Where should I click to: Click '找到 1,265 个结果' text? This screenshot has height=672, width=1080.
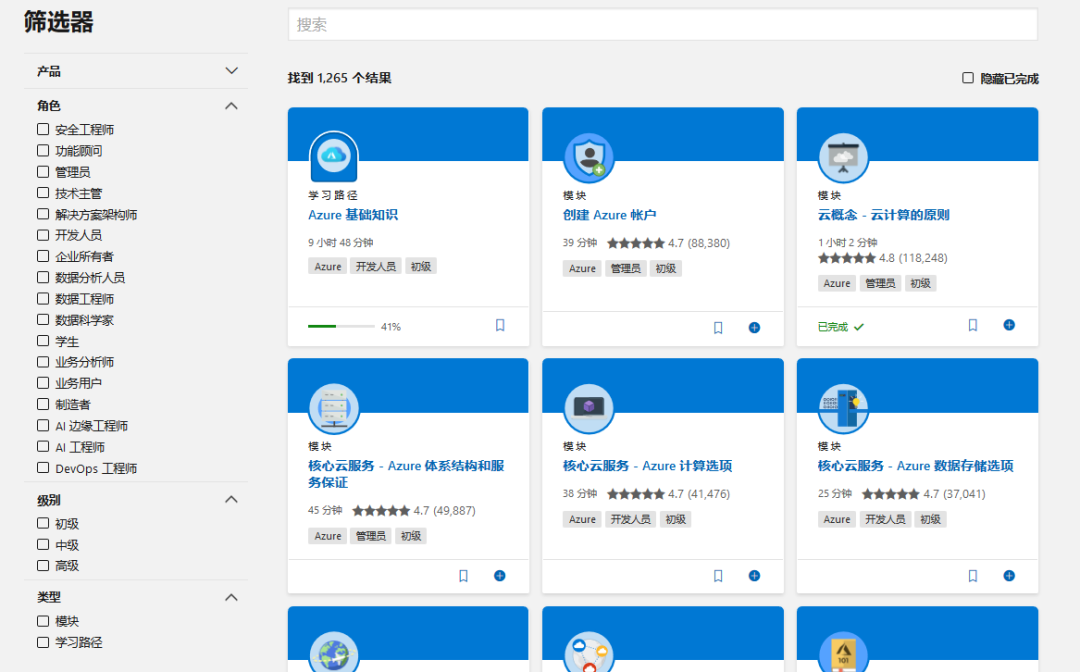(340, 78)
